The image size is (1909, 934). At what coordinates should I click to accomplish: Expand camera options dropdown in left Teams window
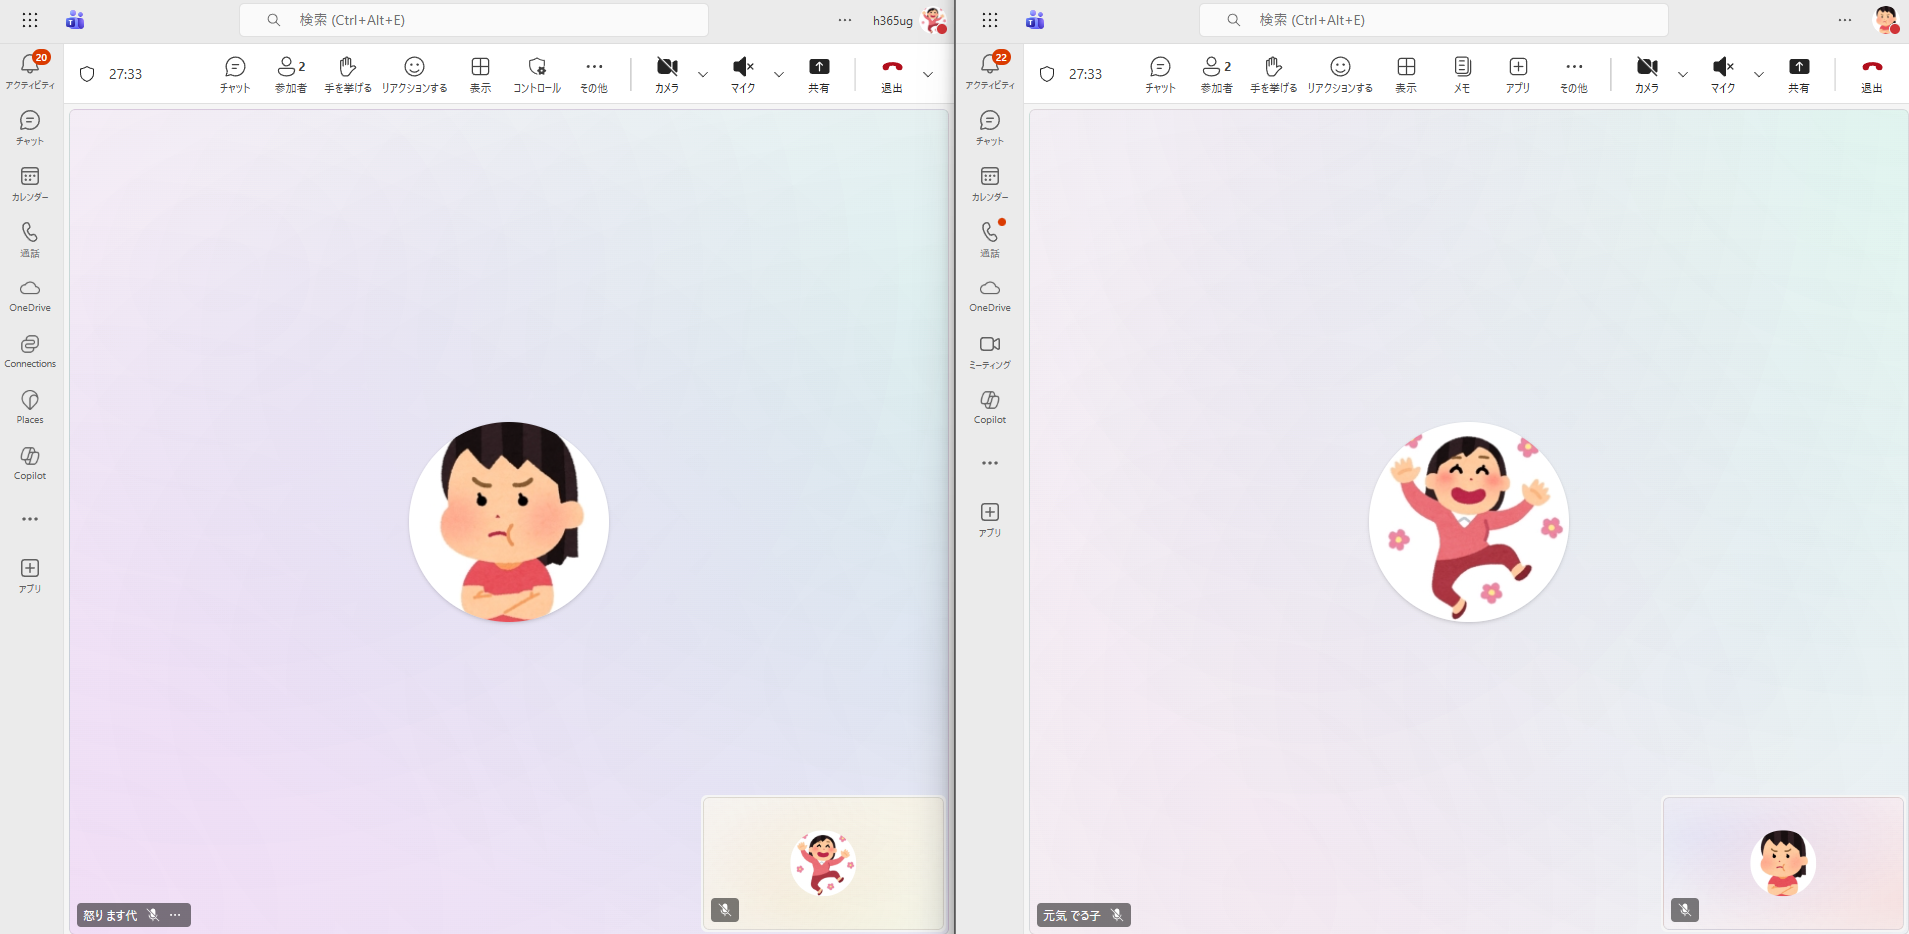click(x=703, y=74)
